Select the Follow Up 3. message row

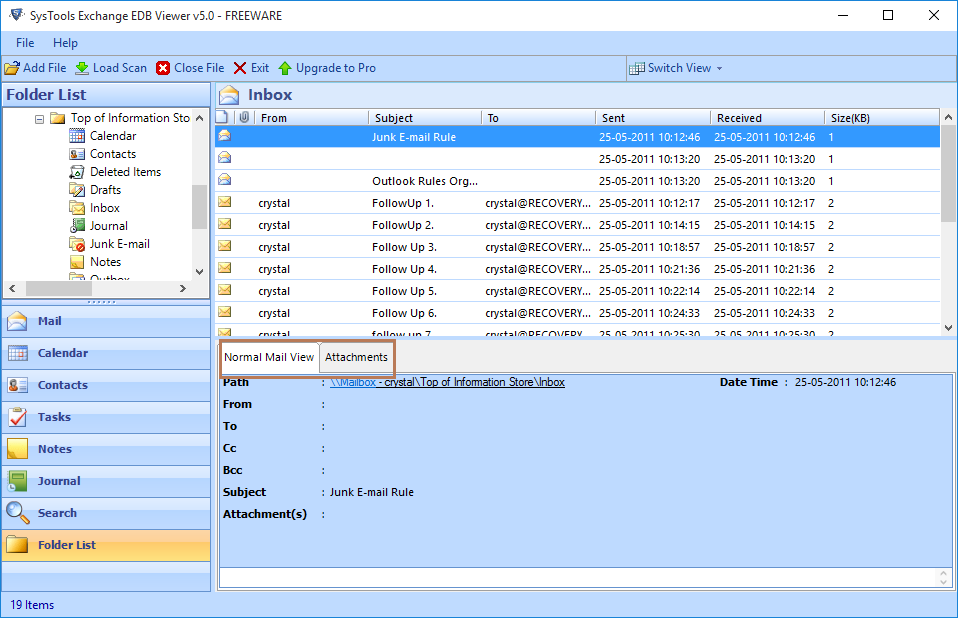(577, 247)
